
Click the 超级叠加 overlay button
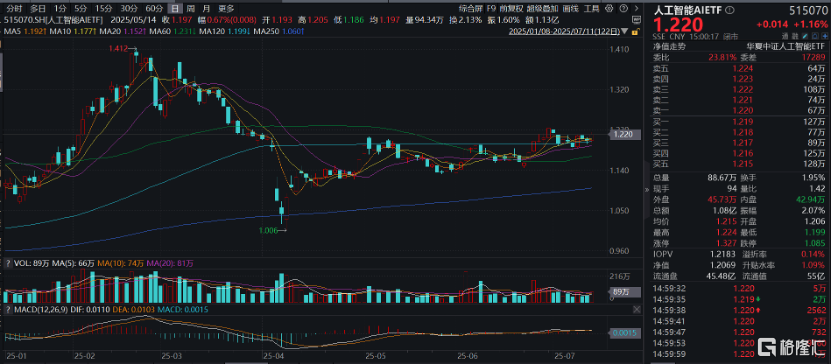(x=542, y=8)
